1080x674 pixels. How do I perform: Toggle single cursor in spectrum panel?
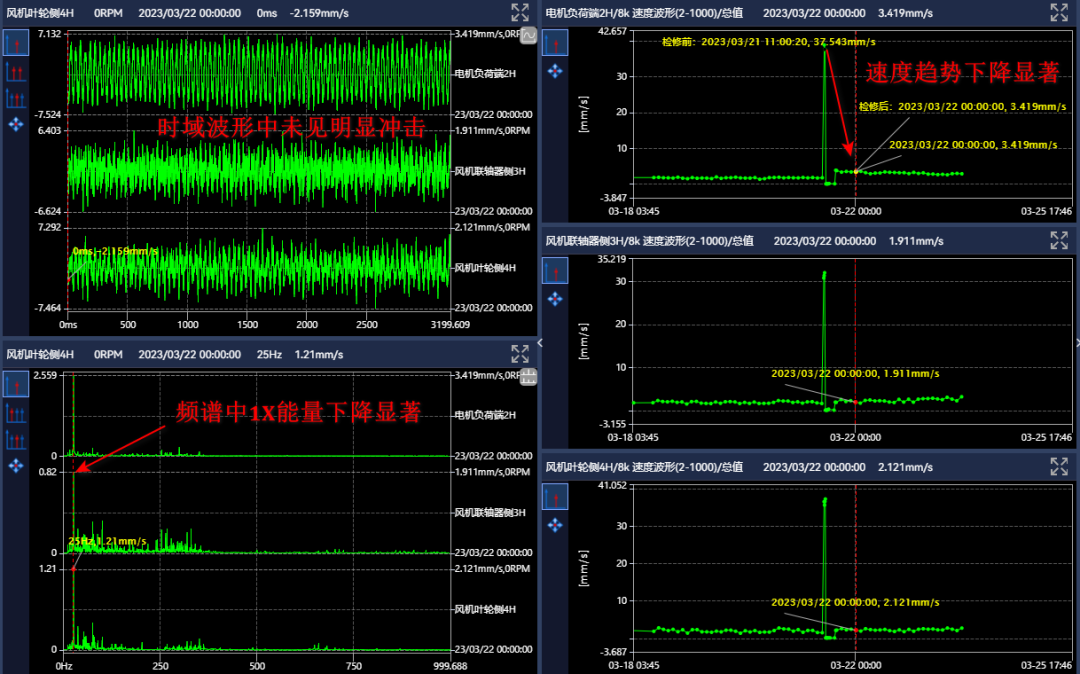(x=16, y=384)
